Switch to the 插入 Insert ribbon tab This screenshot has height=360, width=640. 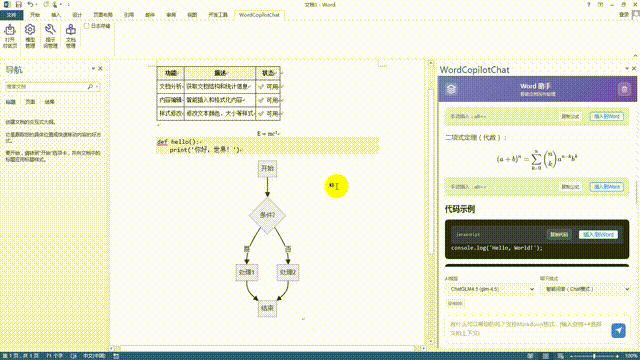[56, 15]
